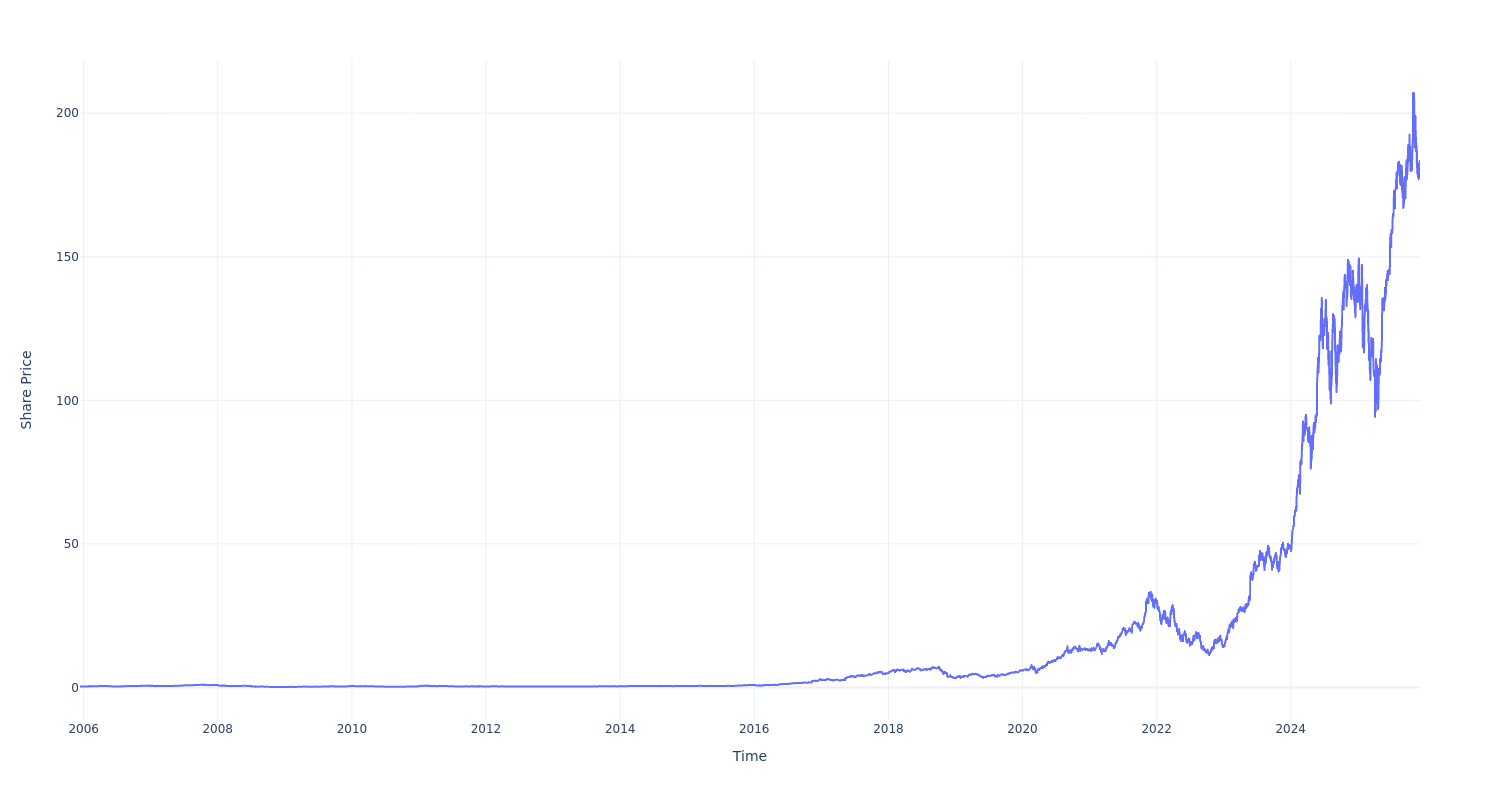The height and width of the screenshot is (800, 1500).
Task: Click the late-2021 local peak on line
Action: (1150, 592)
